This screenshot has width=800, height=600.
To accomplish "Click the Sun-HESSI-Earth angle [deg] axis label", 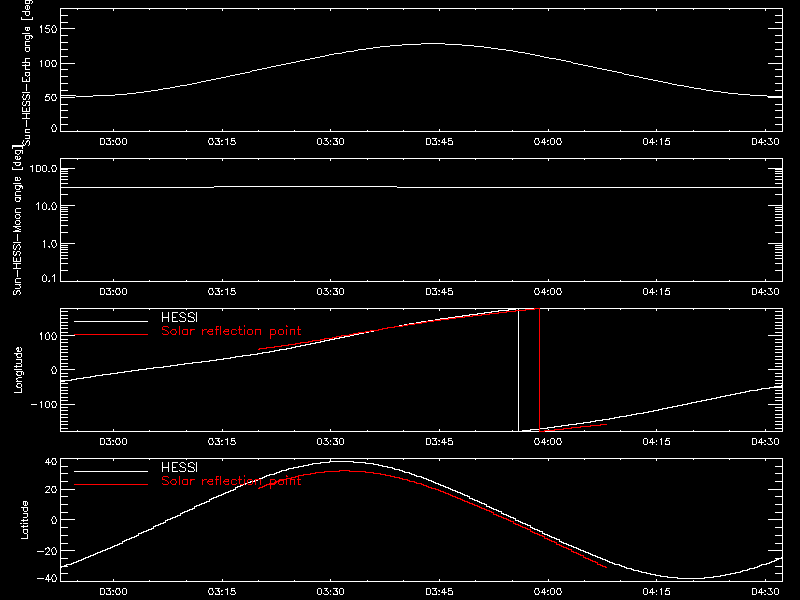I will tap(27, 73).
